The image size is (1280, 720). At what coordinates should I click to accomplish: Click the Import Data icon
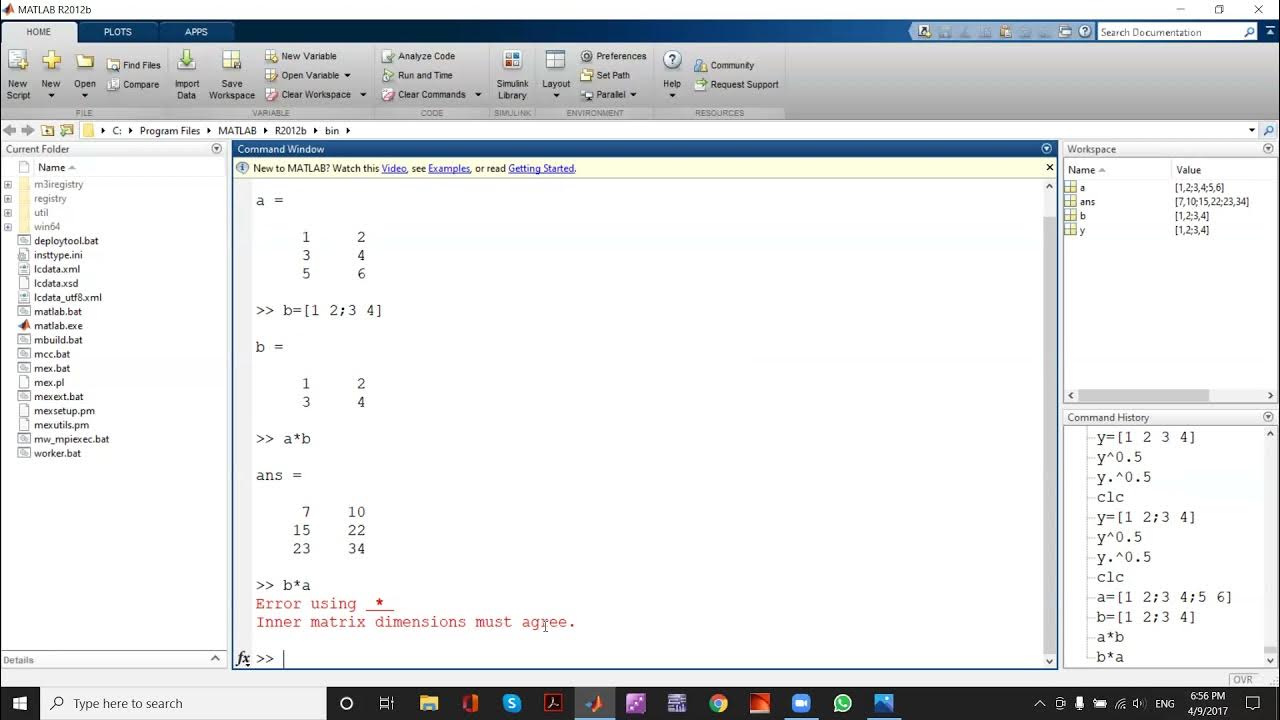(187, 61)
